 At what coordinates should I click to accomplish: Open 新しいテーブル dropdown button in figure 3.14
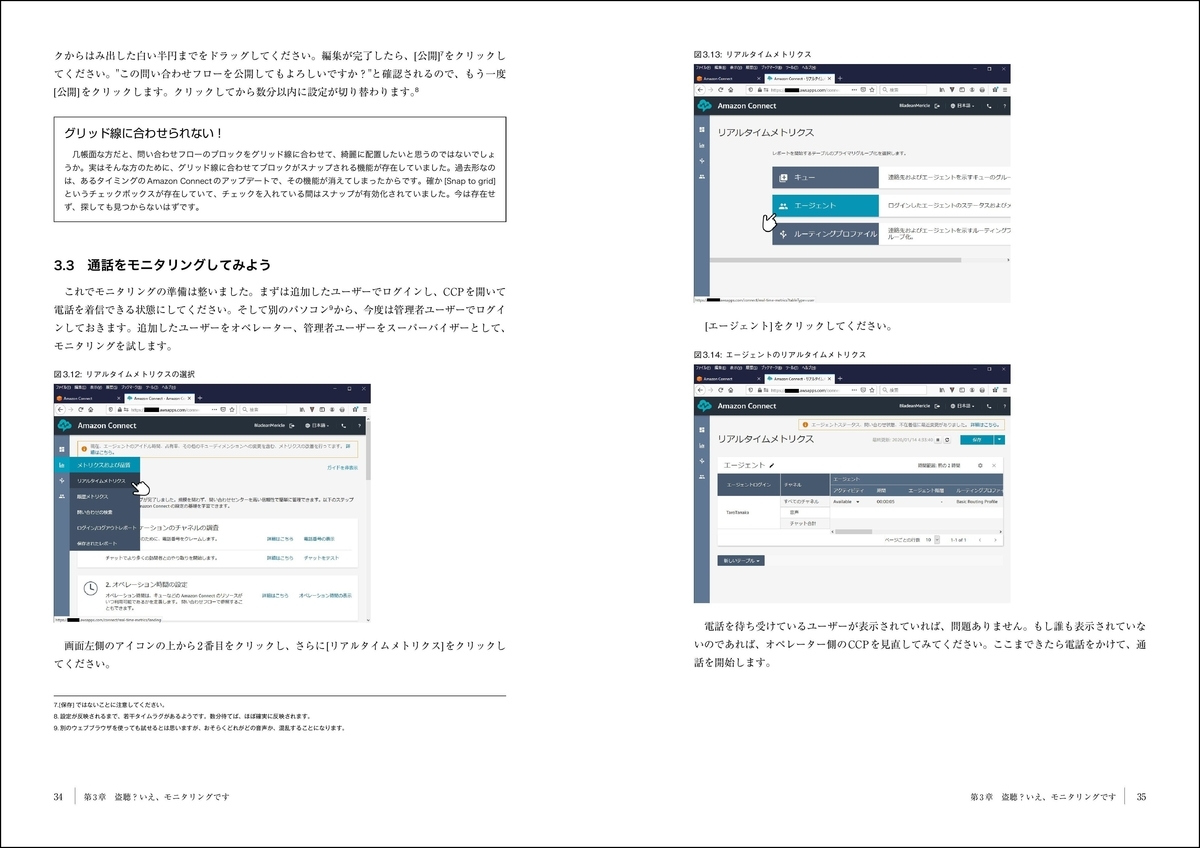tap(741, 561)
